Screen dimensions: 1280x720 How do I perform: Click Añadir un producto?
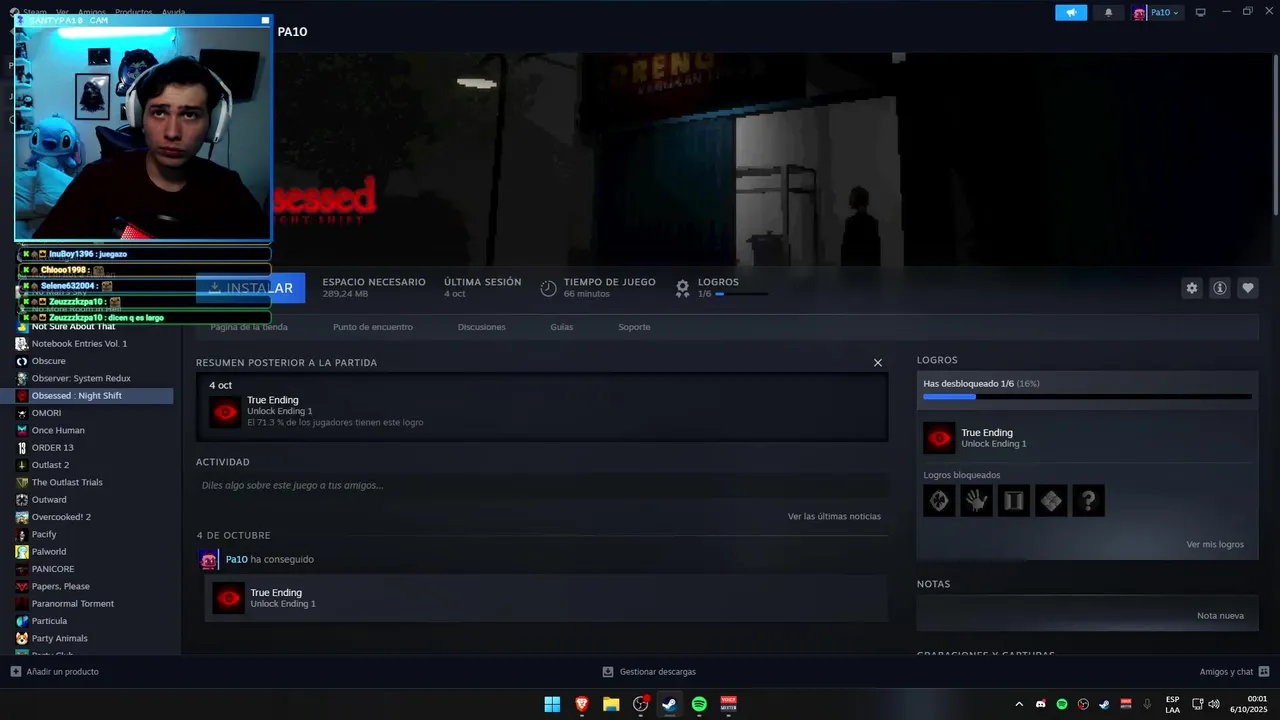[55, 672]
